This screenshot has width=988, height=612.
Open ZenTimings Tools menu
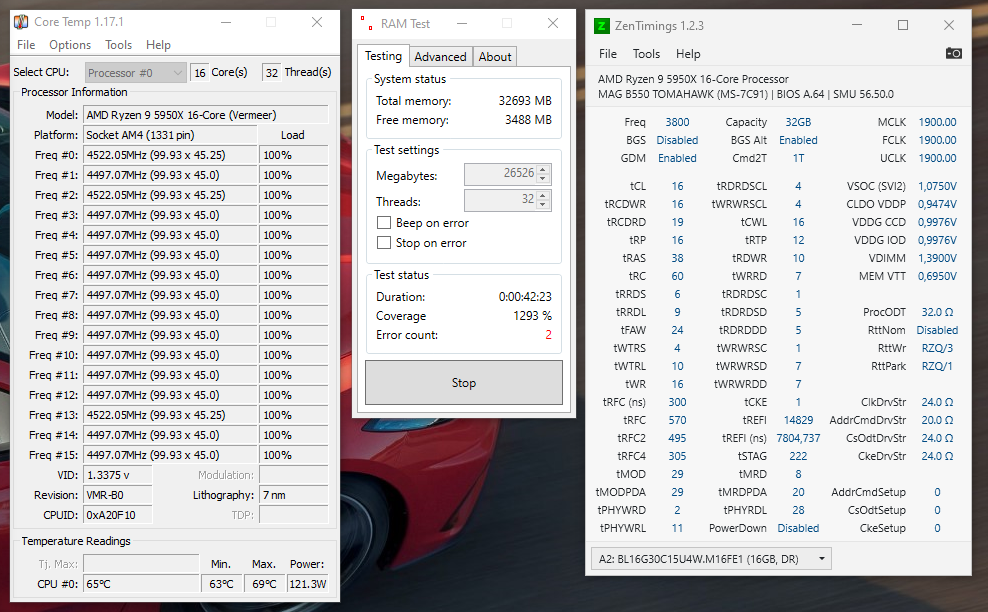pos(646,54)
